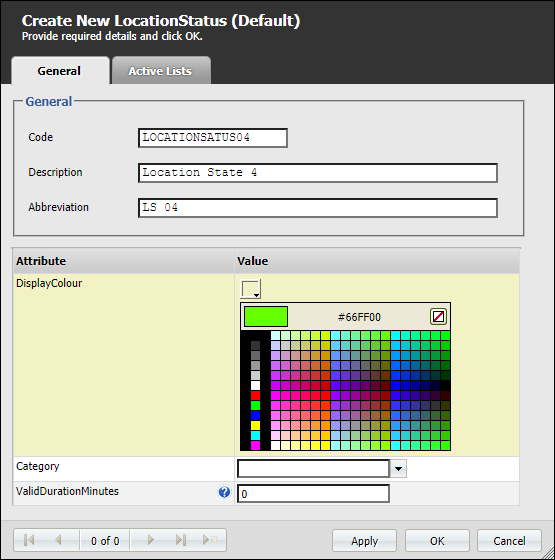Click the Apply button
The width and height of the screenshot is (555, 560).
[x=364, y=541]
